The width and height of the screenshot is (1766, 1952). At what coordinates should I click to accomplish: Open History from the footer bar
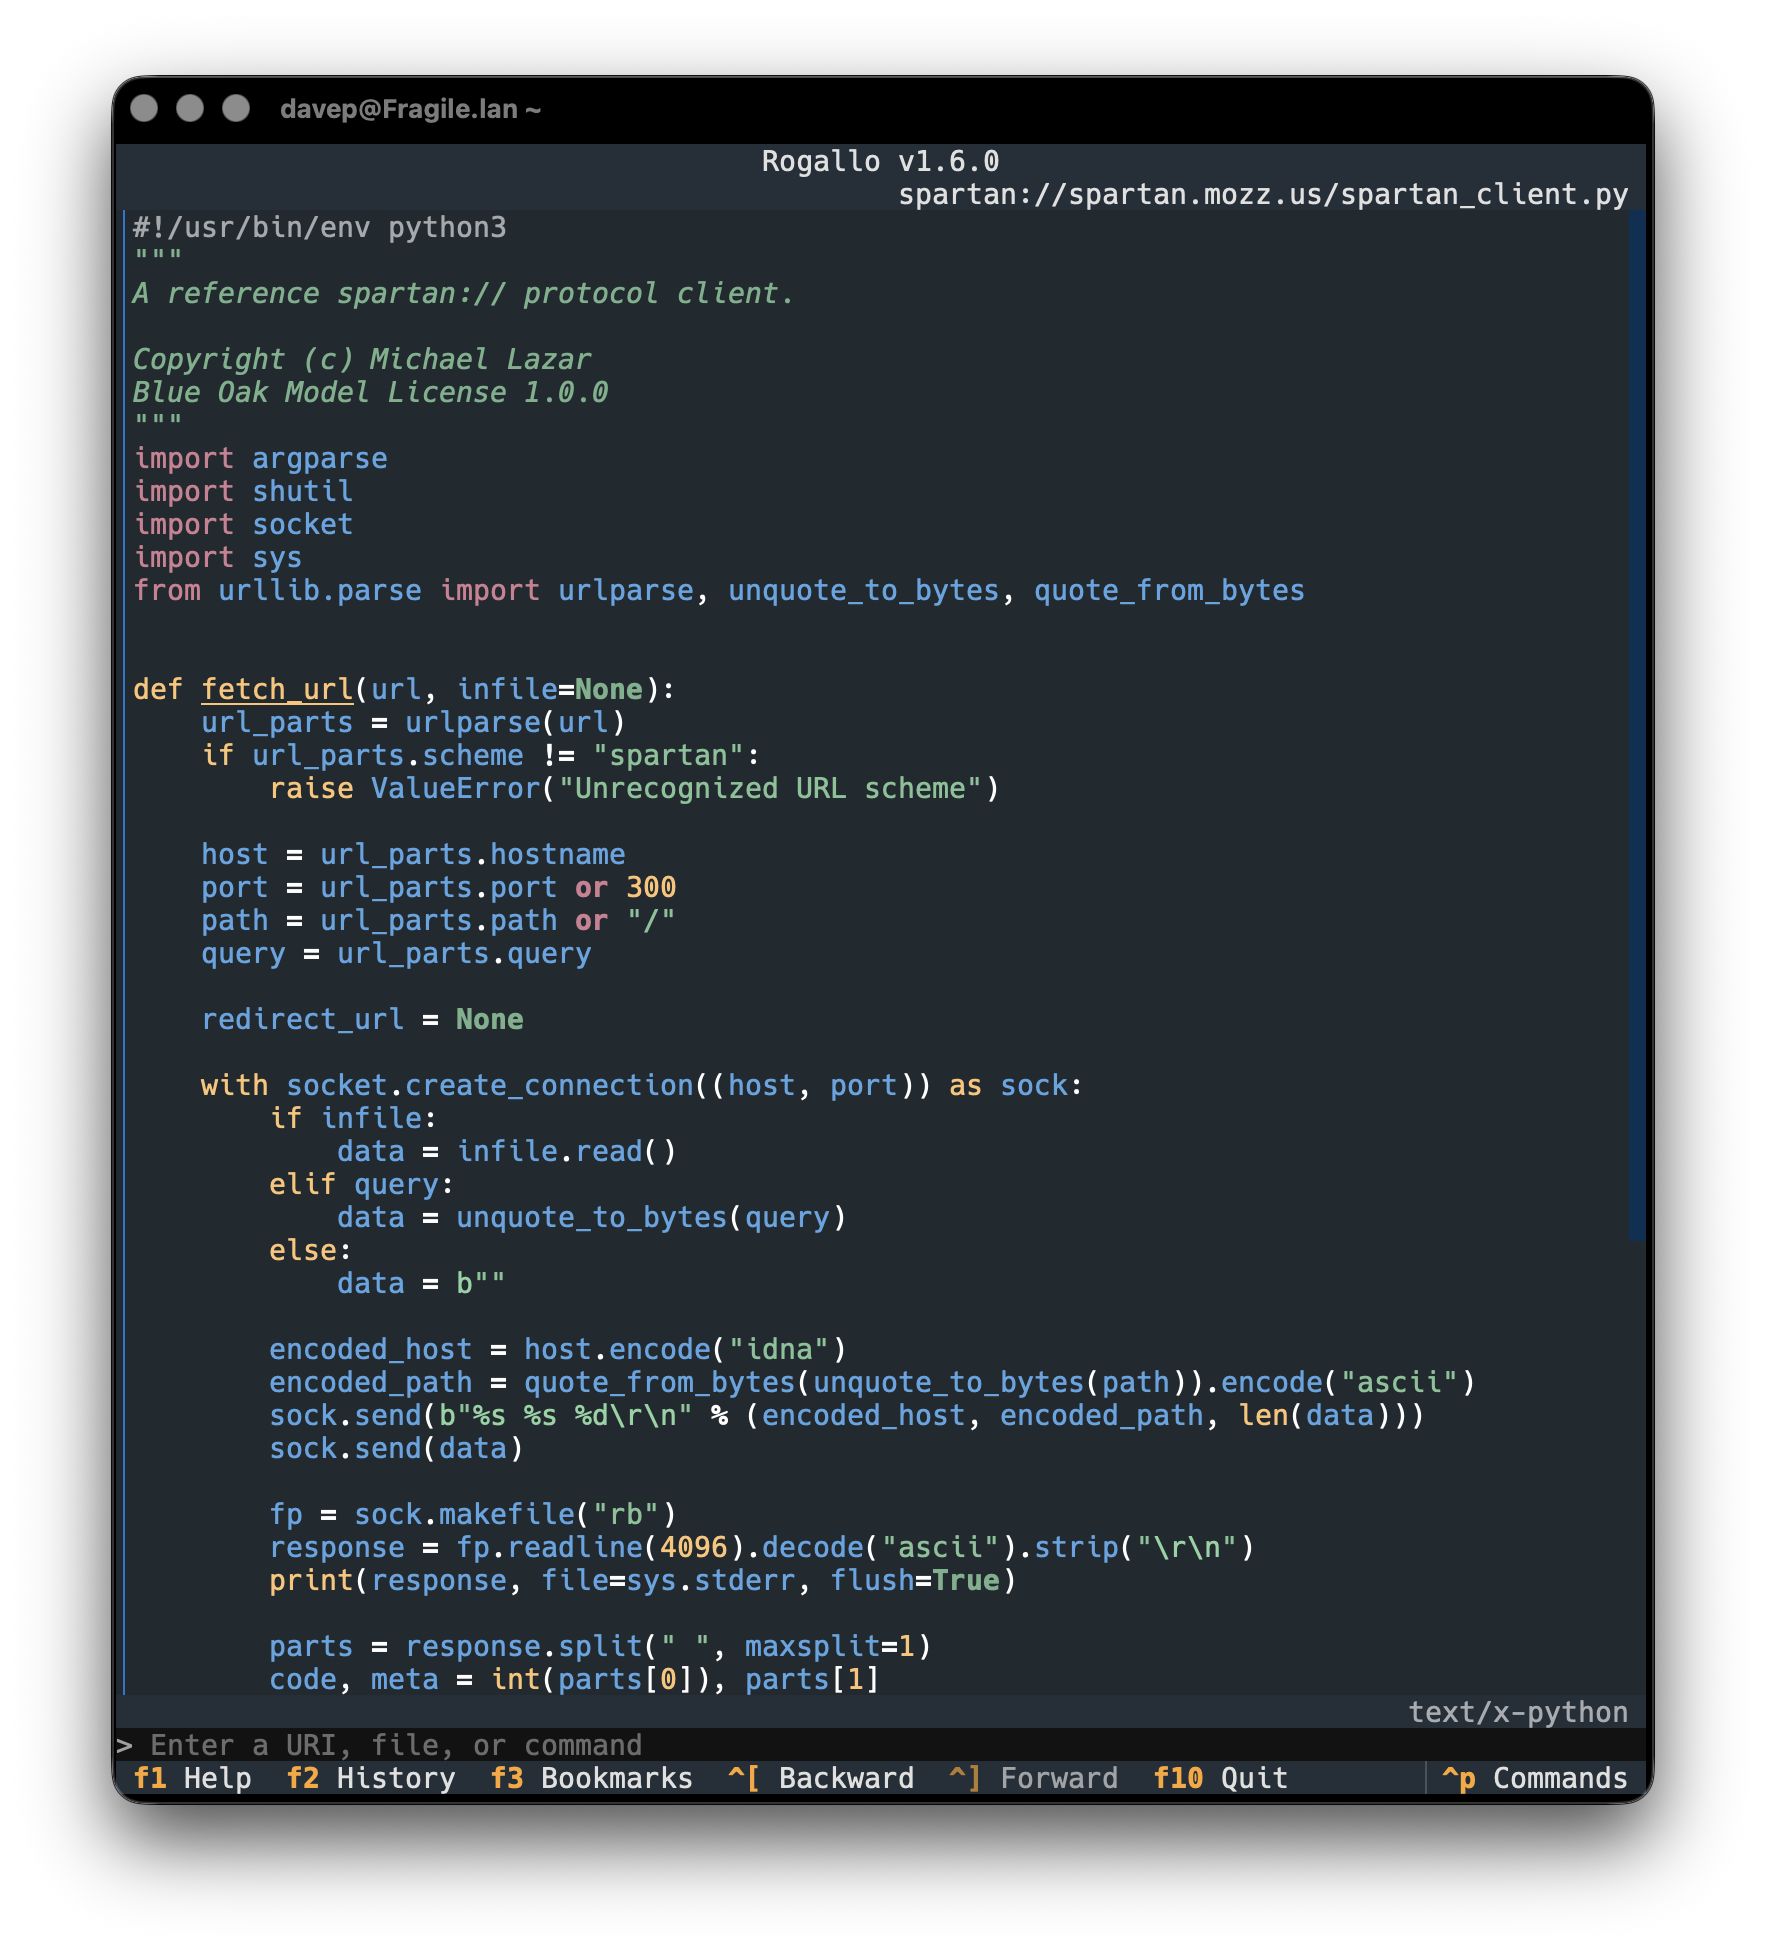pyautogui.click(x=371, y=1778)
